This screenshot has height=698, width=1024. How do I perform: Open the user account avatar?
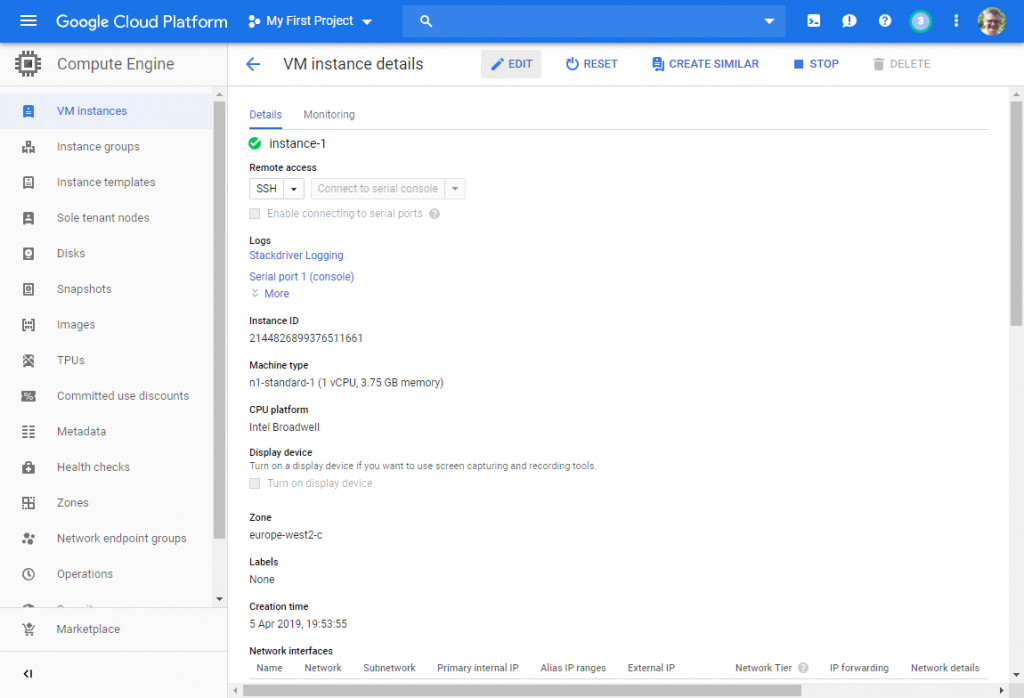(x=991, y=21)
